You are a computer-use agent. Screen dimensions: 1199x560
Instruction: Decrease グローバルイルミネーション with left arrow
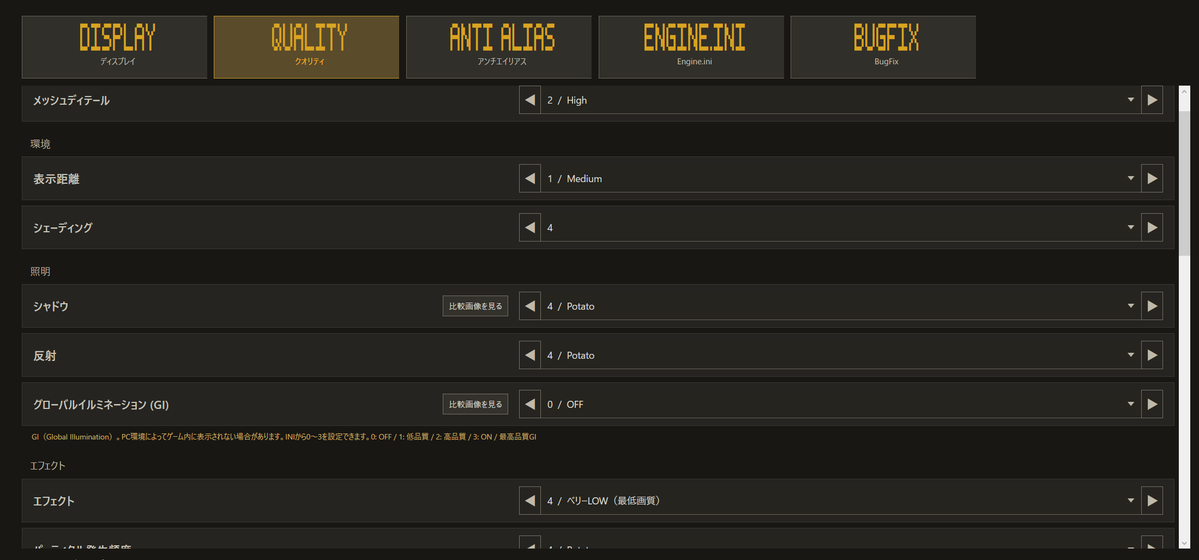coord(530,404)
